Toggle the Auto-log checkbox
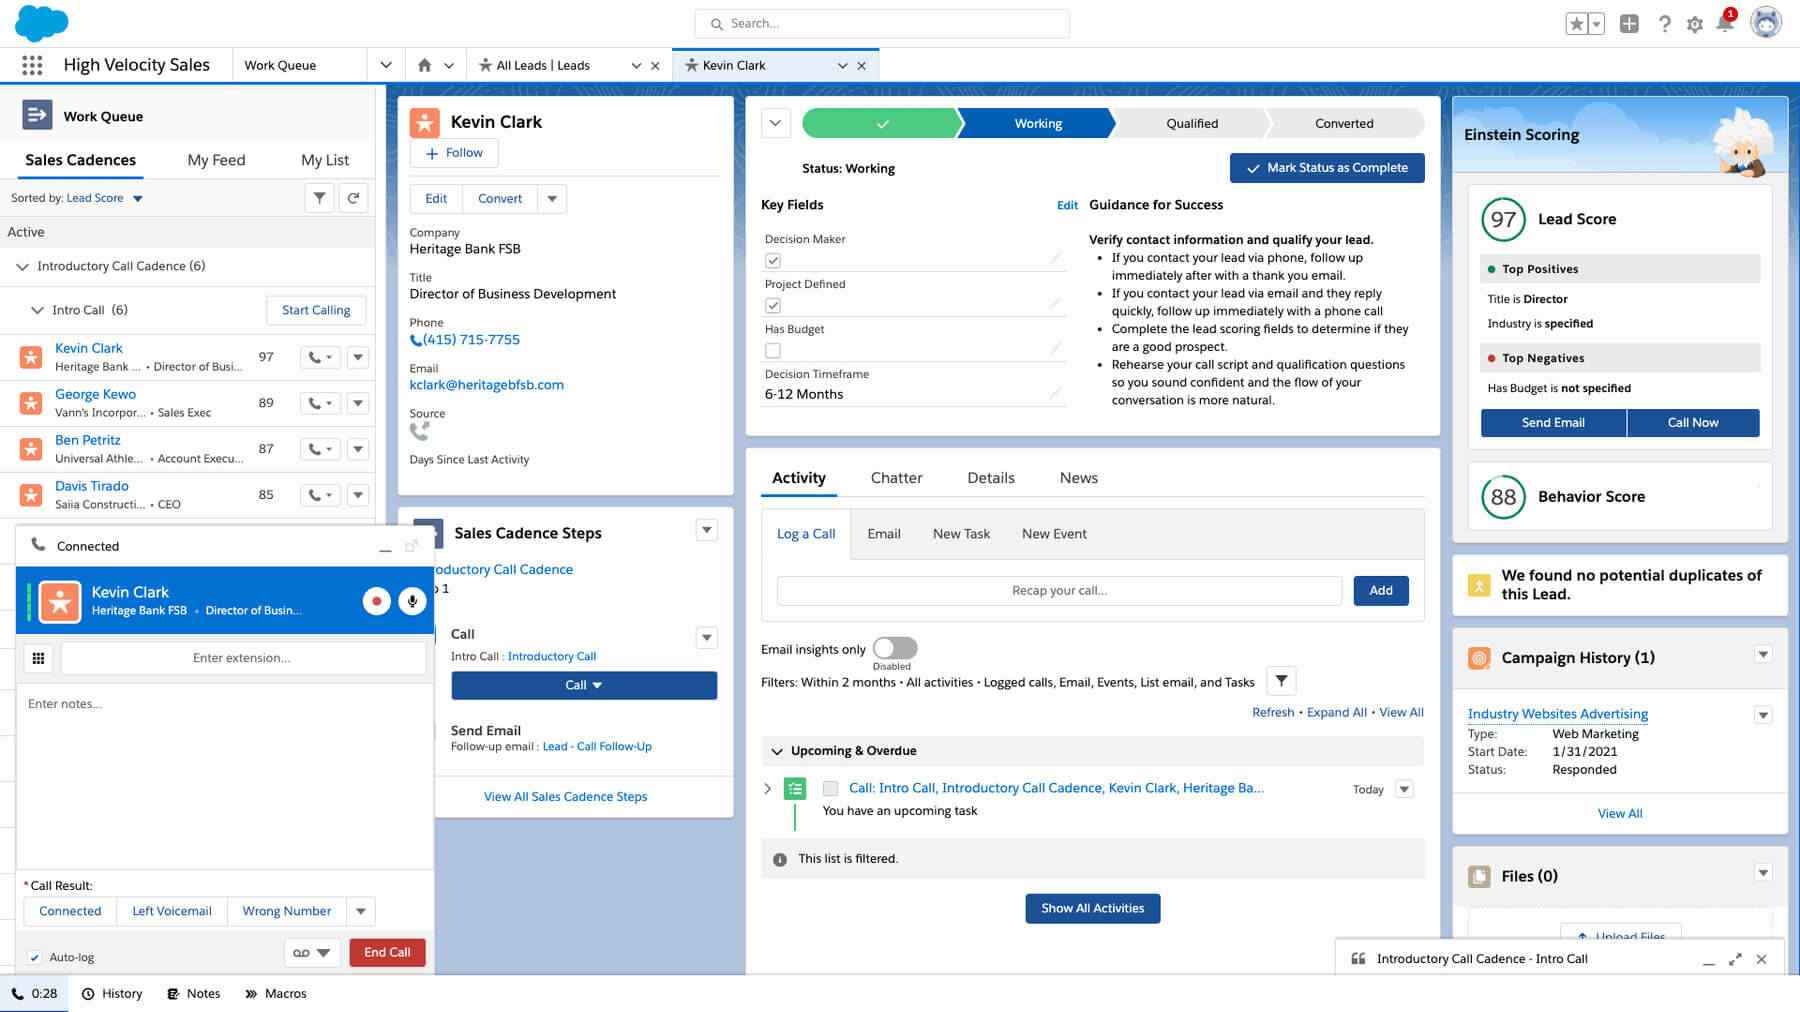1800x1012 pixels. (x=35, y=958)
